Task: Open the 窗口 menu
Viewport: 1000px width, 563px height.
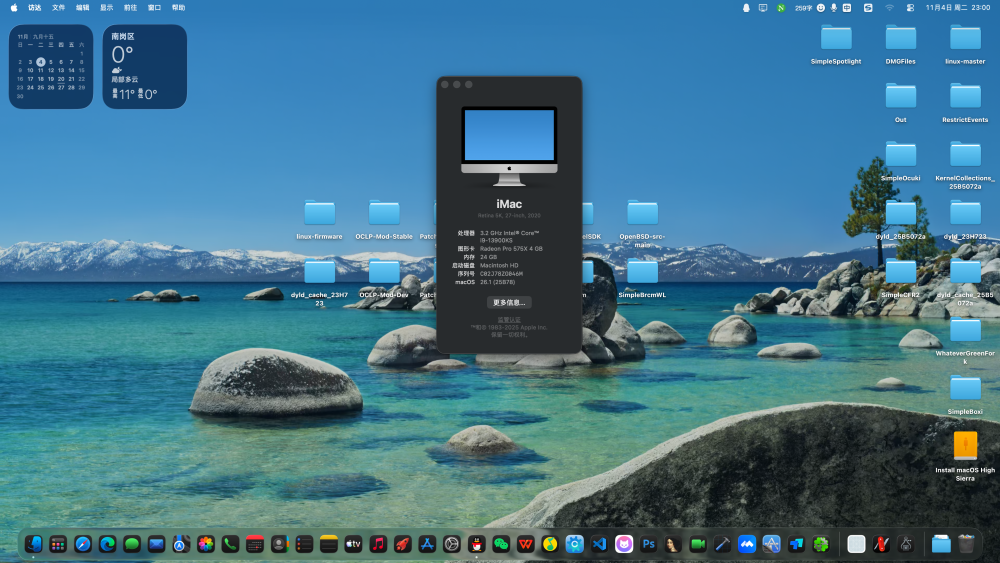Action: click(154, 8)
